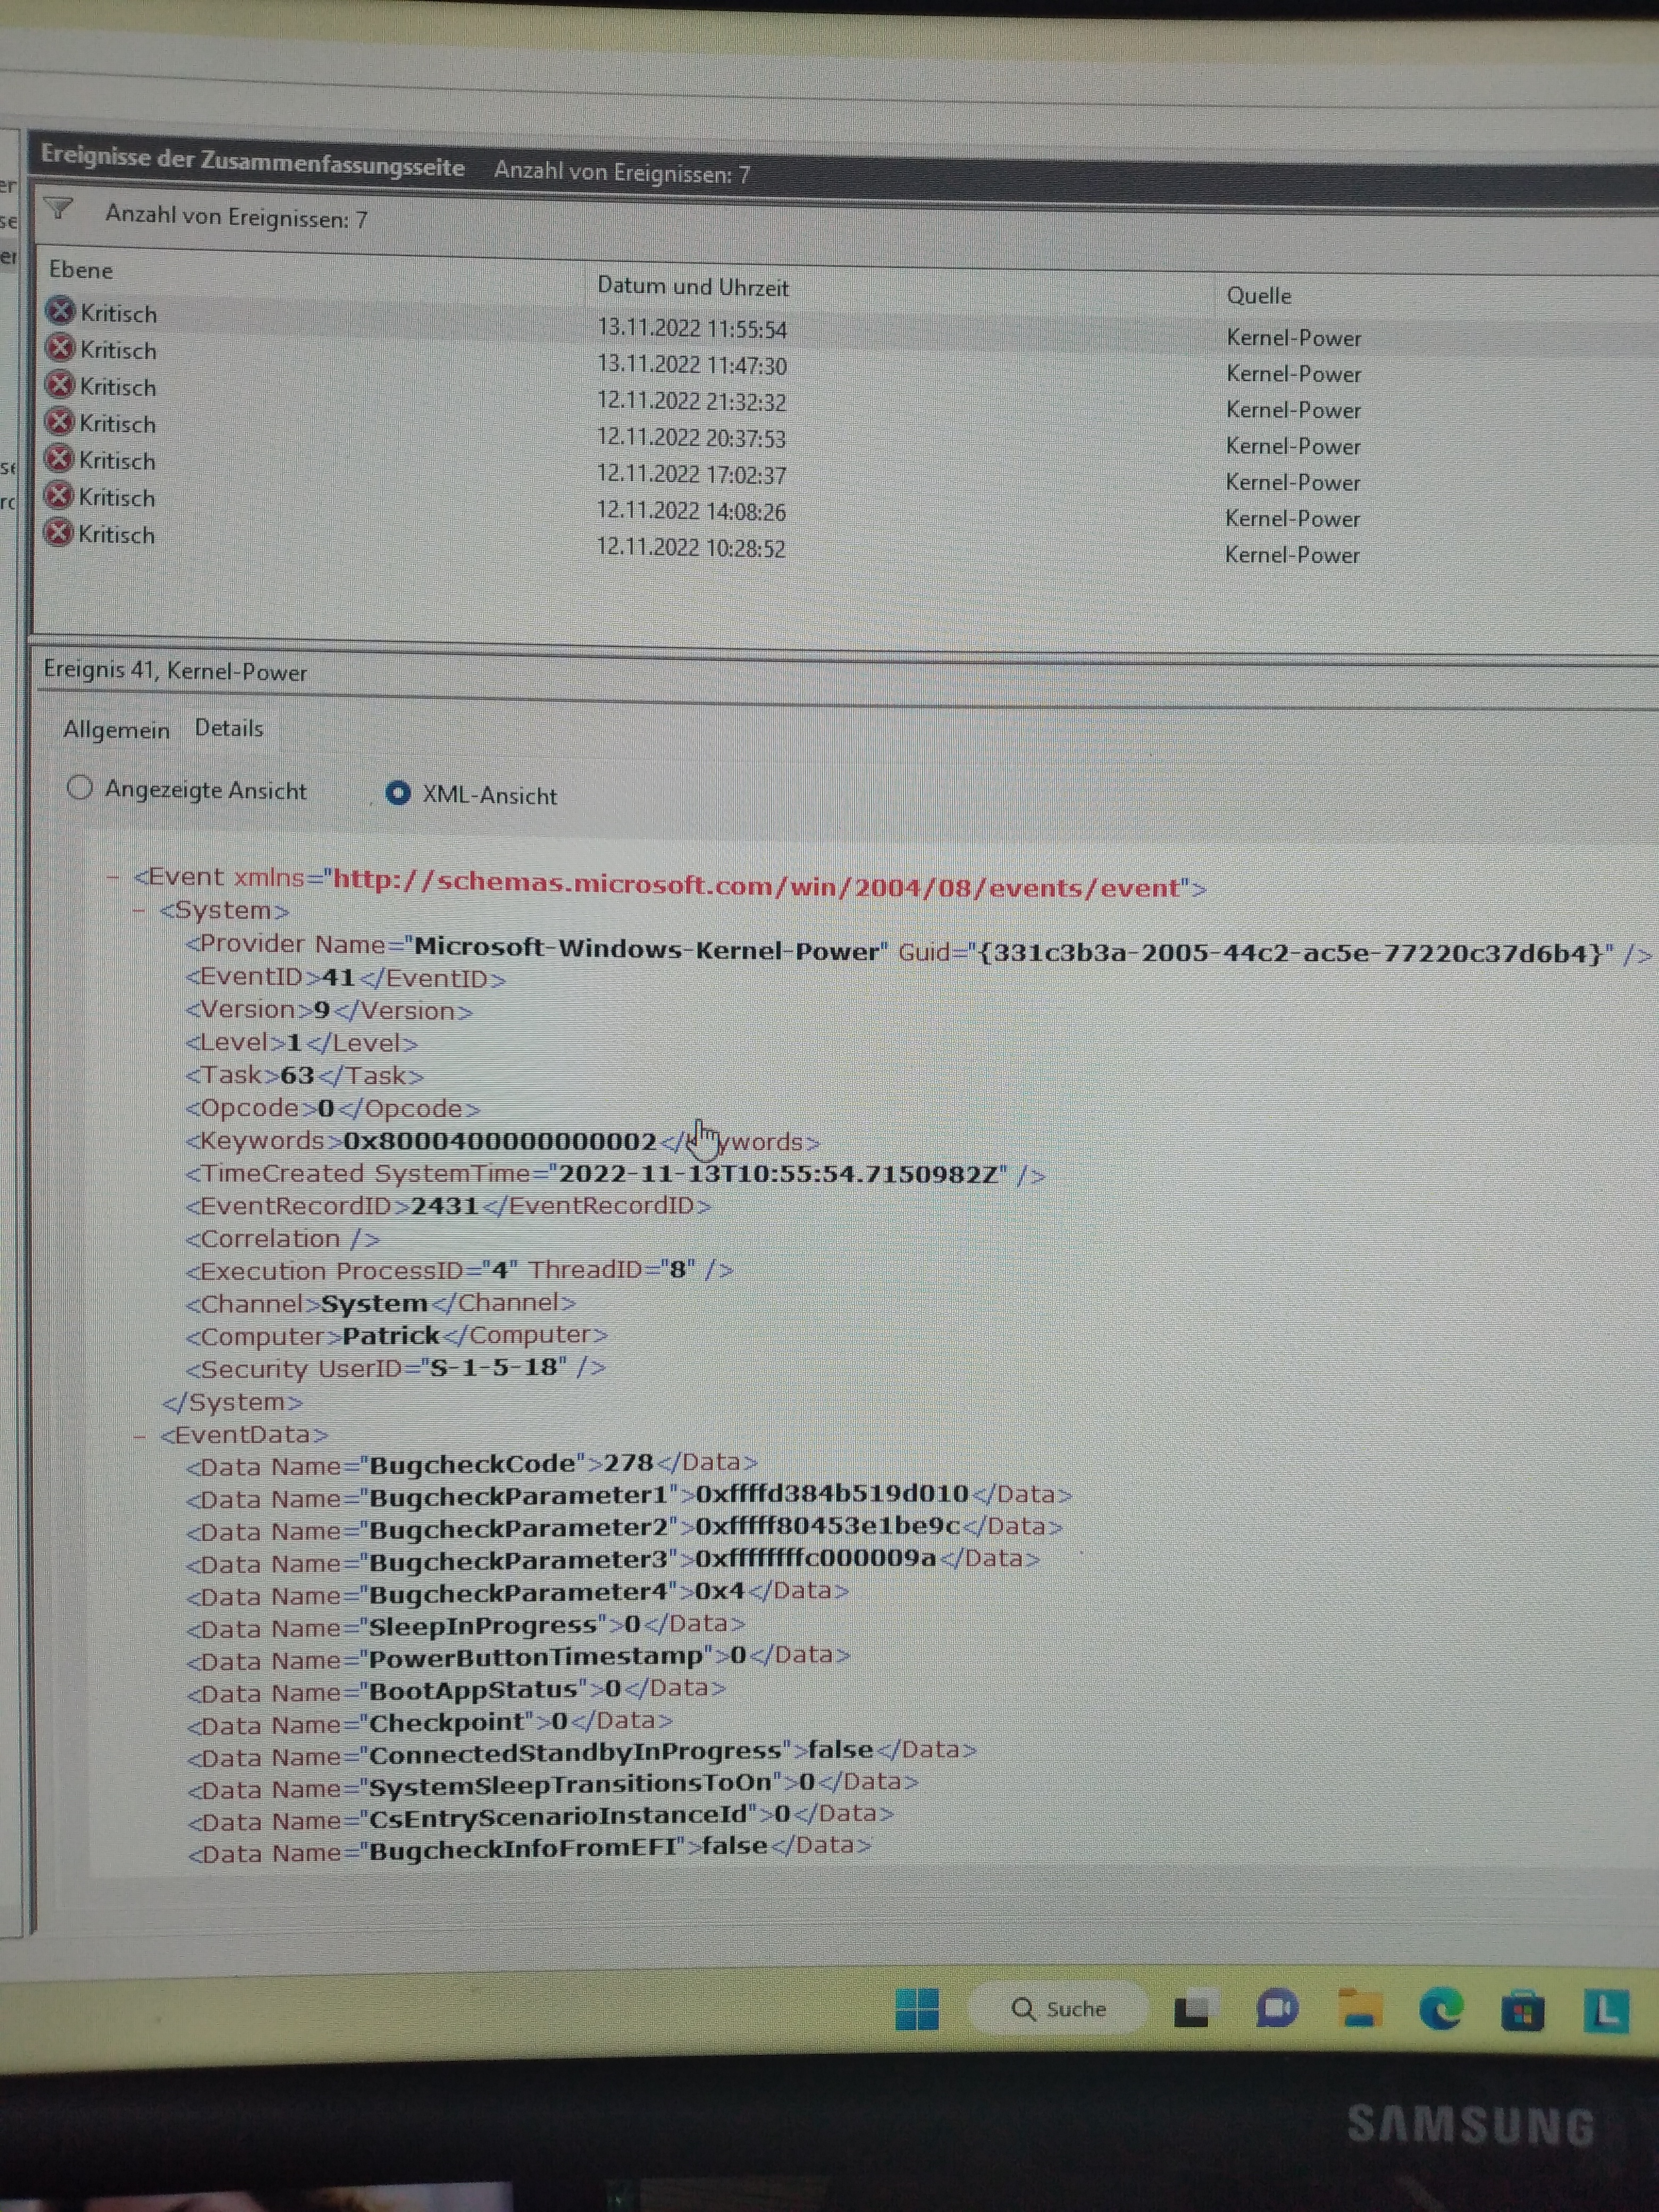This screenshot has height=2212, width=1659.
Task: Switch to the Details tab
Action: (x=229, y=728)
